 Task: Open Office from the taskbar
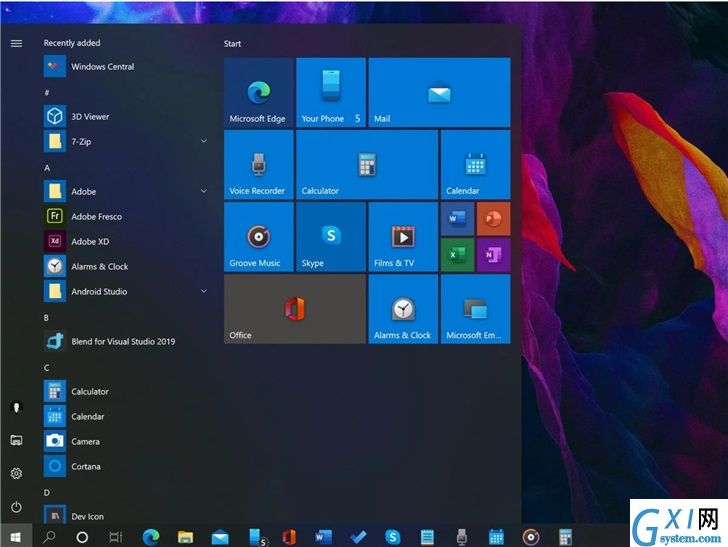(289, 537)
